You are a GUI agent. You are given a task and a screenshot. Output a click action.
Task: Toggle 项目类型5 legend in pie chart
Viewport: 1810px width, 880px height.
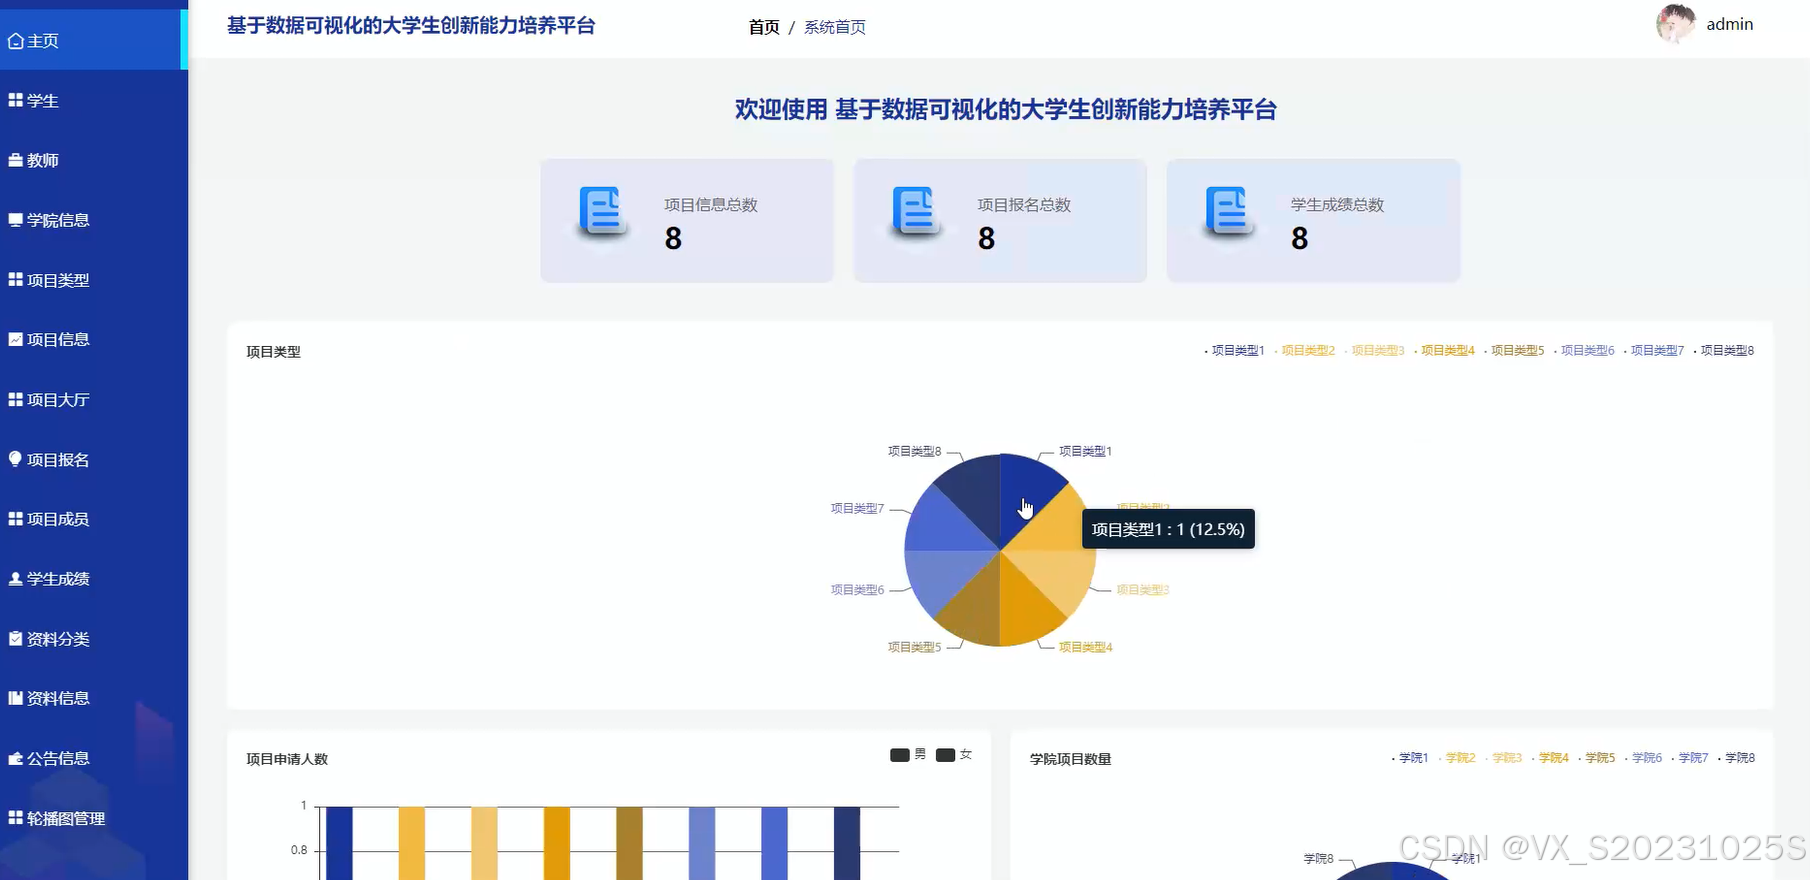coord(1515,351)
